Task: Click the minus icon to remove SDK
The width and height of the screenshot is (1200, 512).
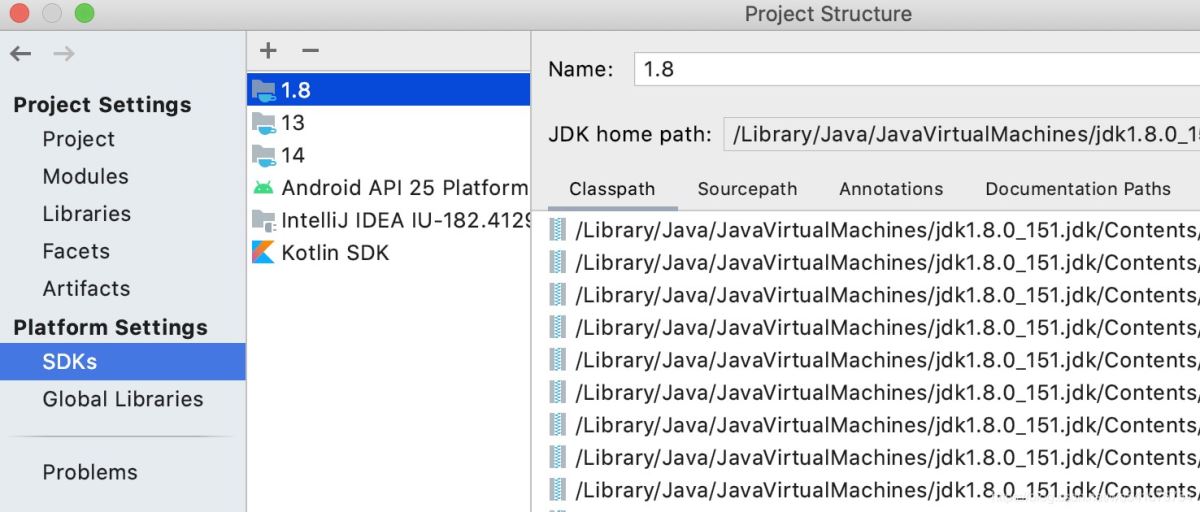Action: click(310, 51)
